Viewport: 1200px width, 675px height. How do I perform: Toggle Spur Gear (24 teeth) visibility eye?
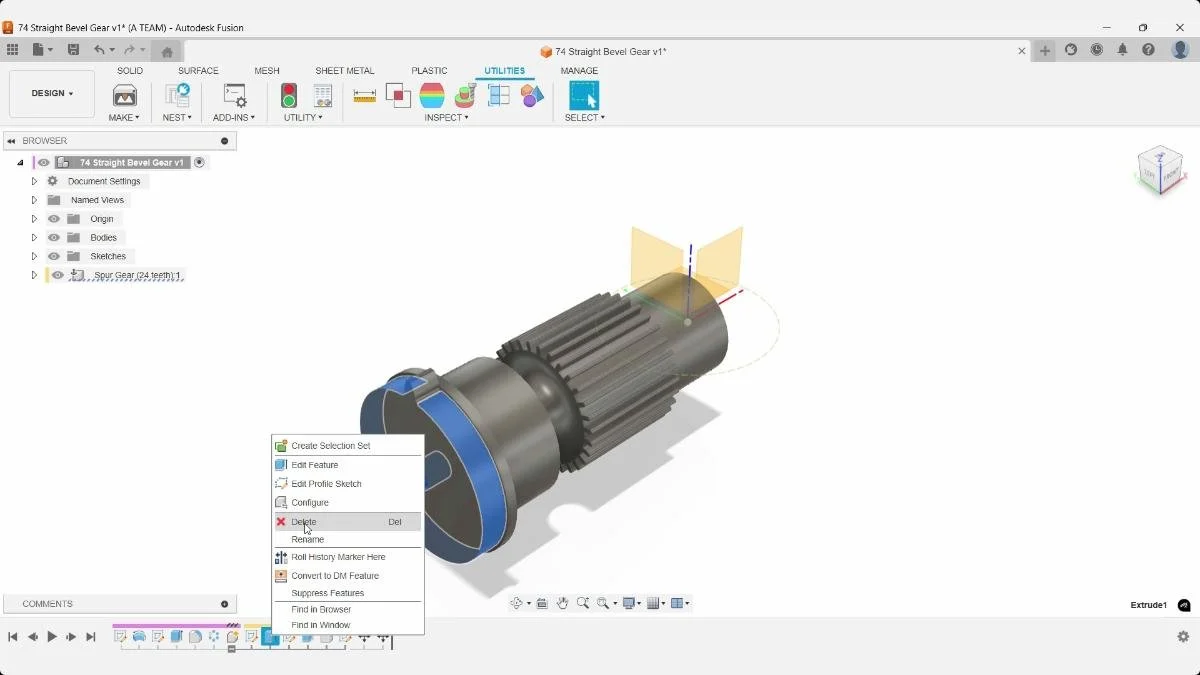(58, 275)
